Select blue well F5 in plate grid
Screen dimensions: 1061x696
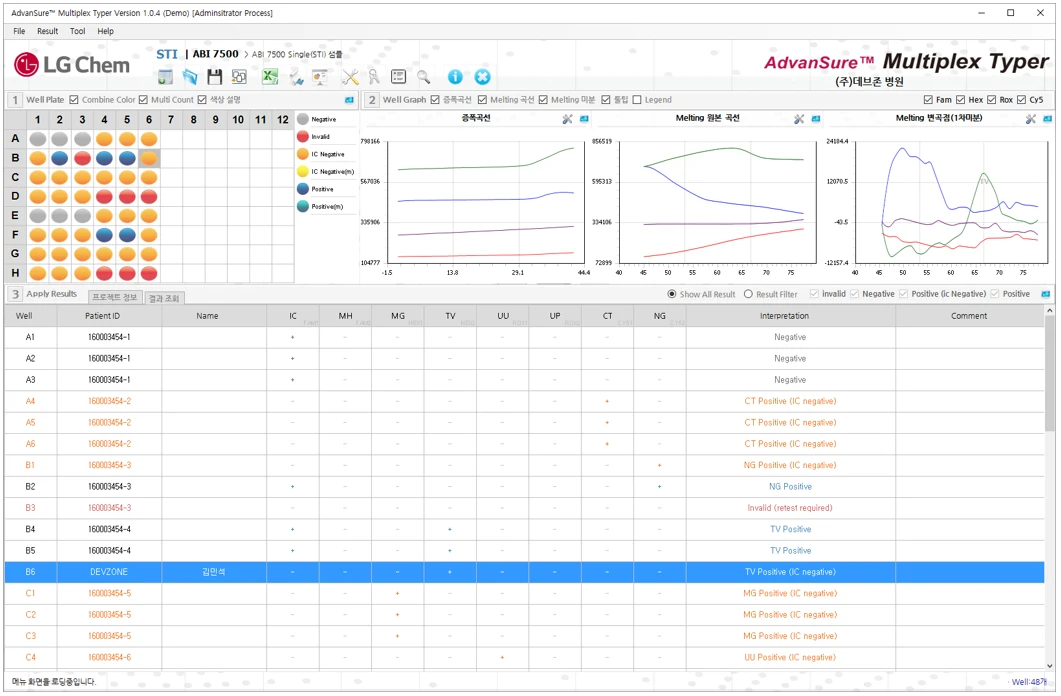pyautogui.click(x=127, y=235)
